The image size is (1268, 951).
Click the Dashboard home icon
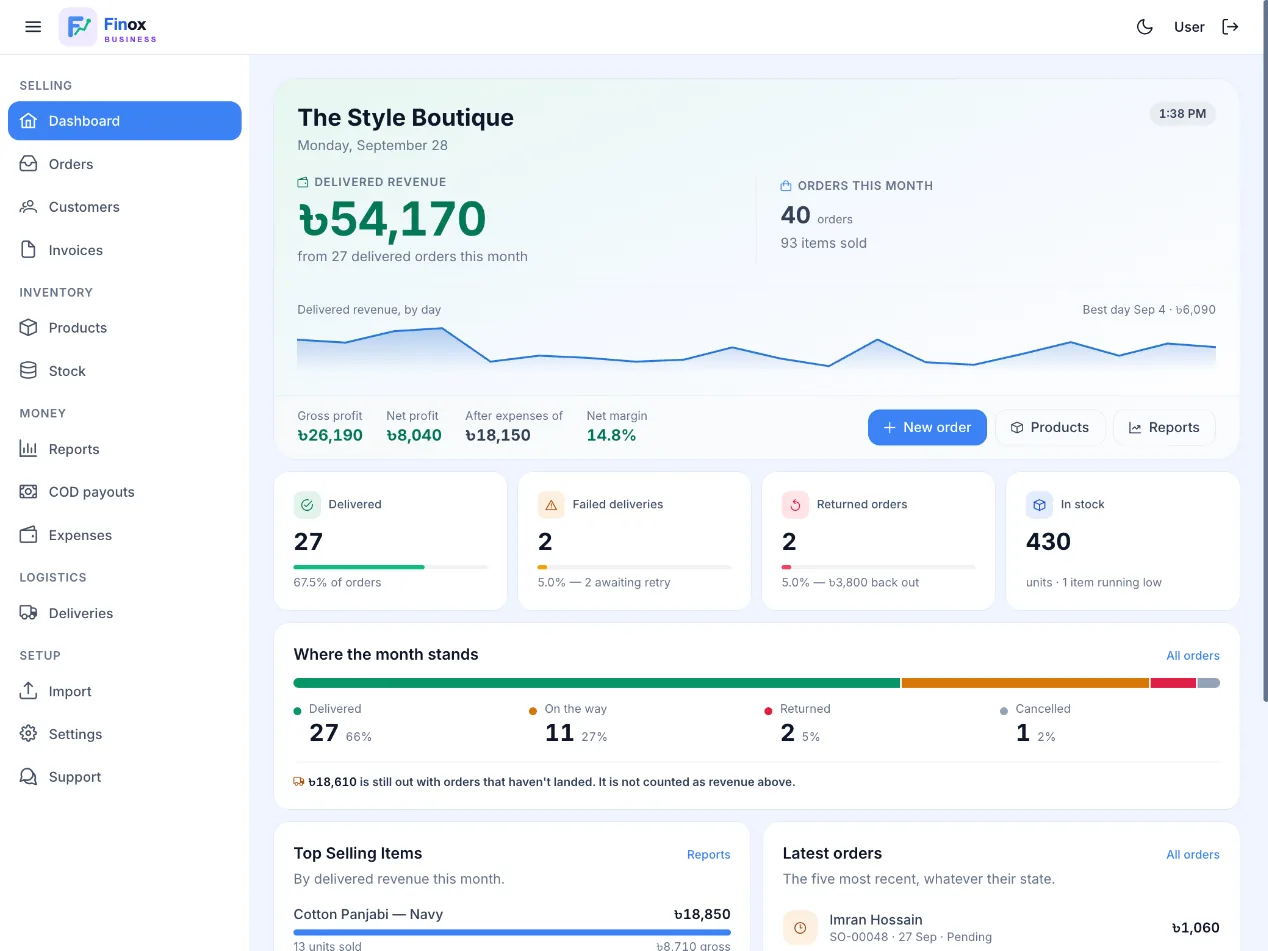click(x=29, y=121)
